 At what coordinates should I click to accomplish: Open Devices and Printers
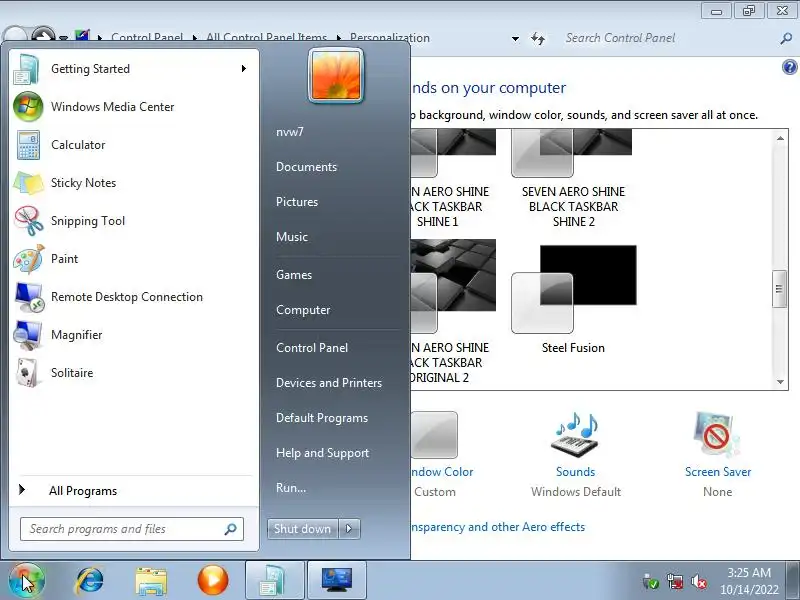point(329,383)
